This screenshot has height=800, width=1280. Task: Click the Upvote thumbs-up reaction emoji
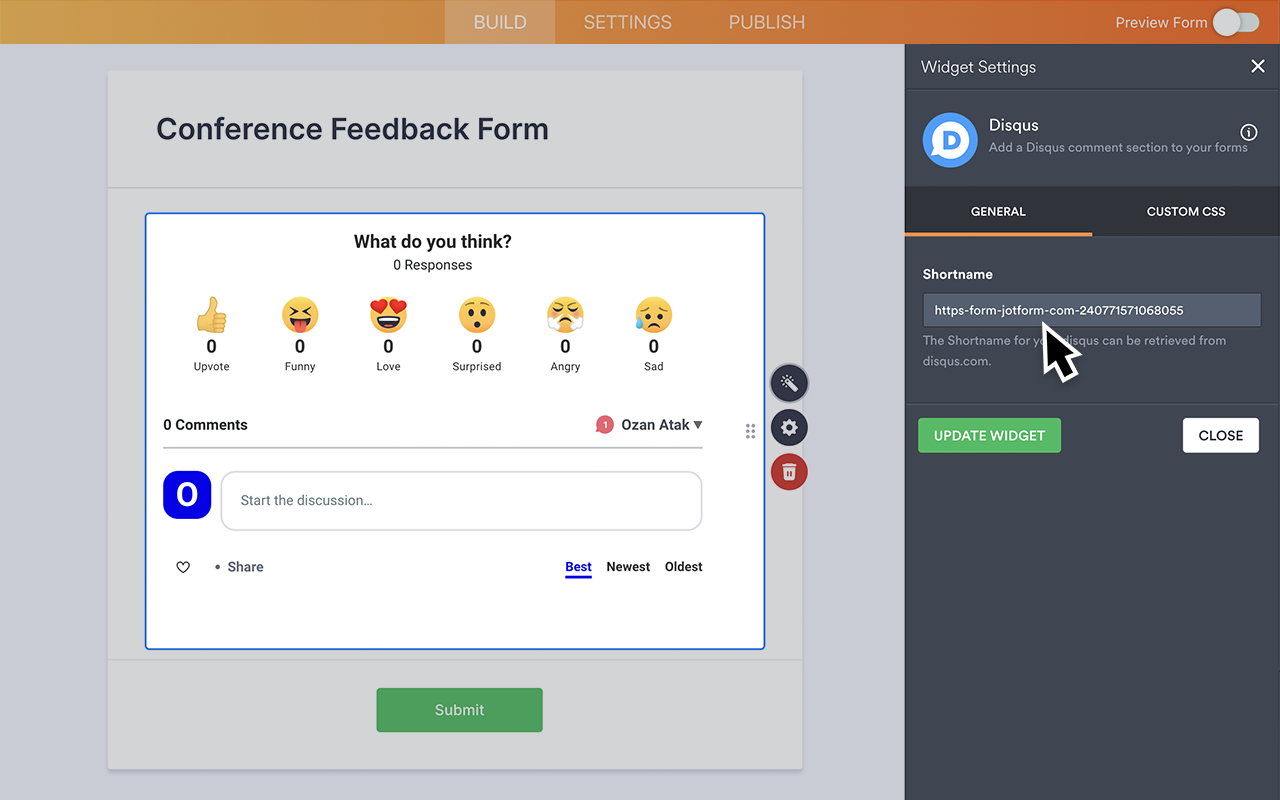[x=211, y=314]
